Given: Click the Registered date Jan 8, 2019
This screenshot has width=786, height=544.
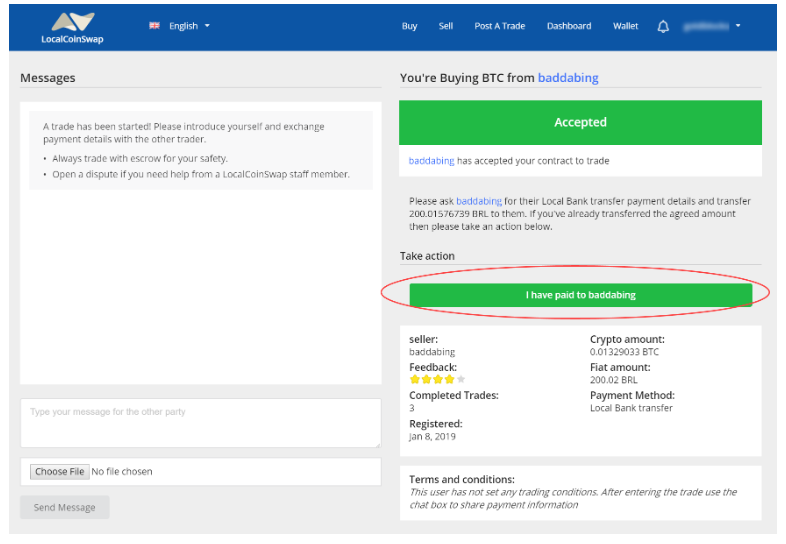Looking at the screenshot, I should (432, 437).
